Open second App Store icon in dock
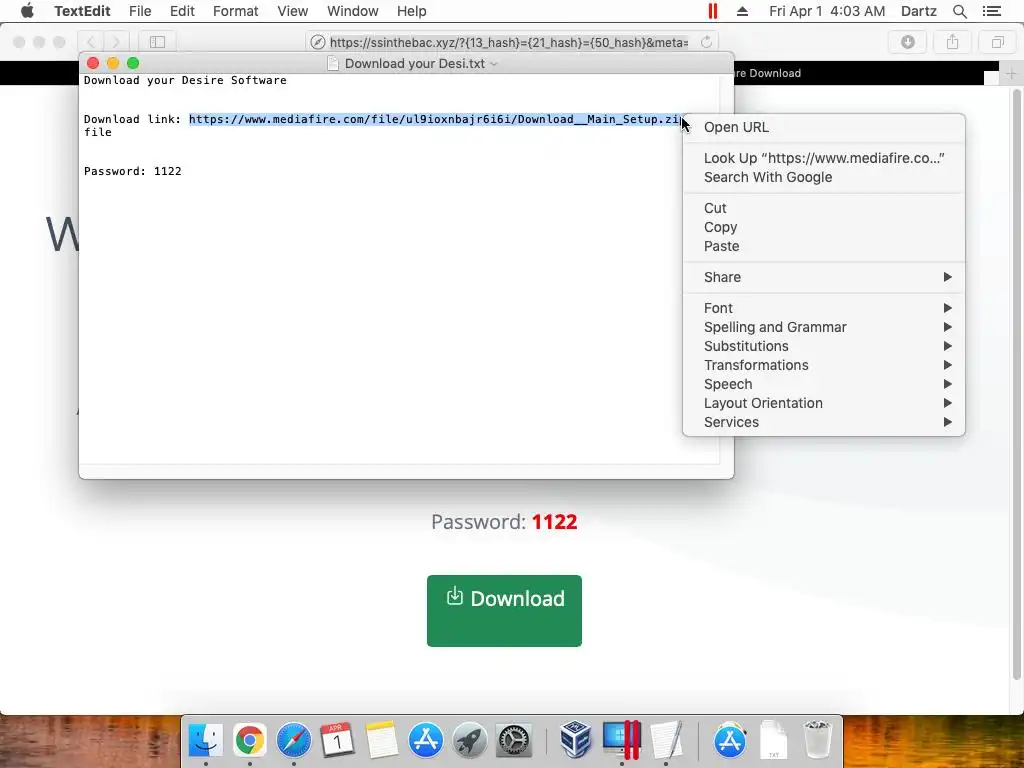Image resolution: width=1024 pixels, height=768 pixels. point(729,741)
